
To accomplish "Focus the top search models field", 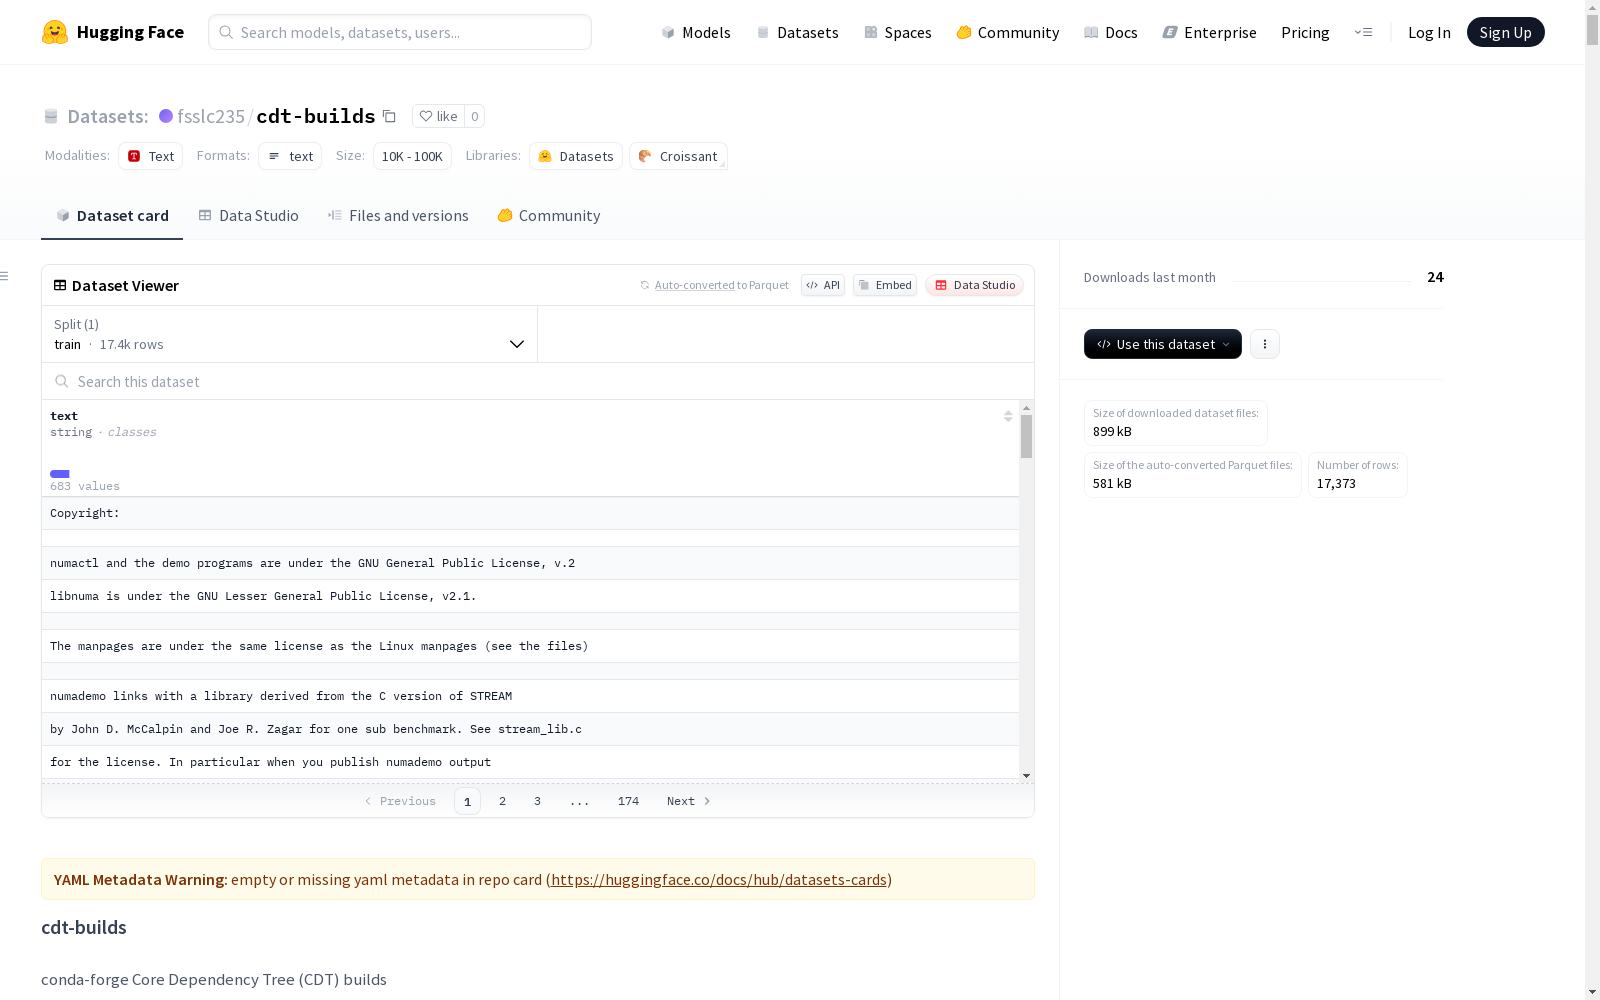I will tap(400, 32).
